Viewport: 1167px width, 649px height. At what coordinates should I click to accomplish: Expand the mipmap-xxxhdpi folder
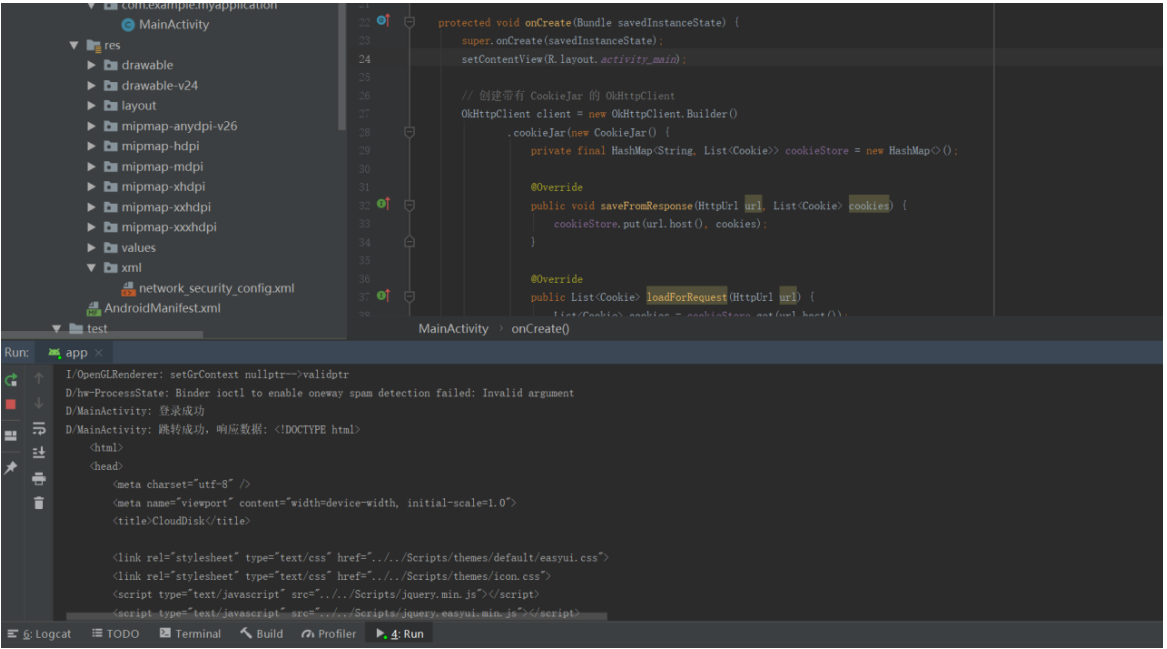tap(92, 228)
